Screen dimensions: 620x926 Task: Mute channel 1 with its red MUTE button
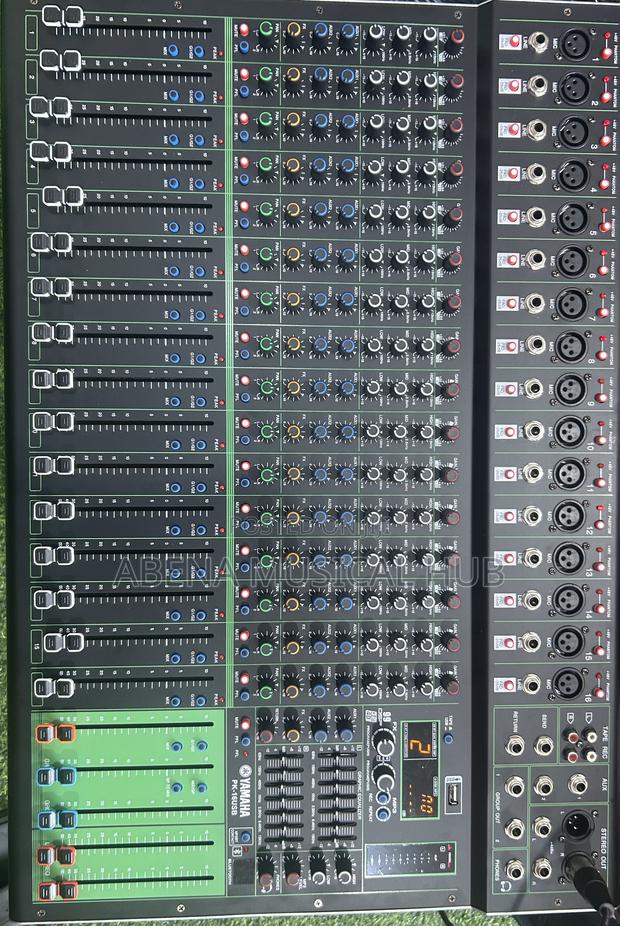pyautogui.click(x=243, y=30)
